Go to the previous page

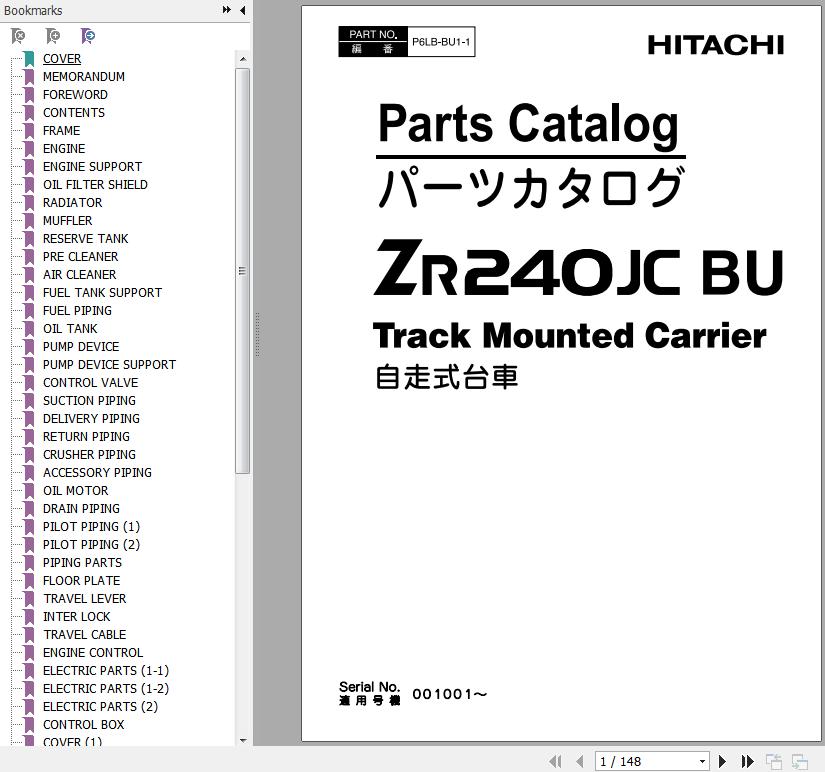(580, 761)
